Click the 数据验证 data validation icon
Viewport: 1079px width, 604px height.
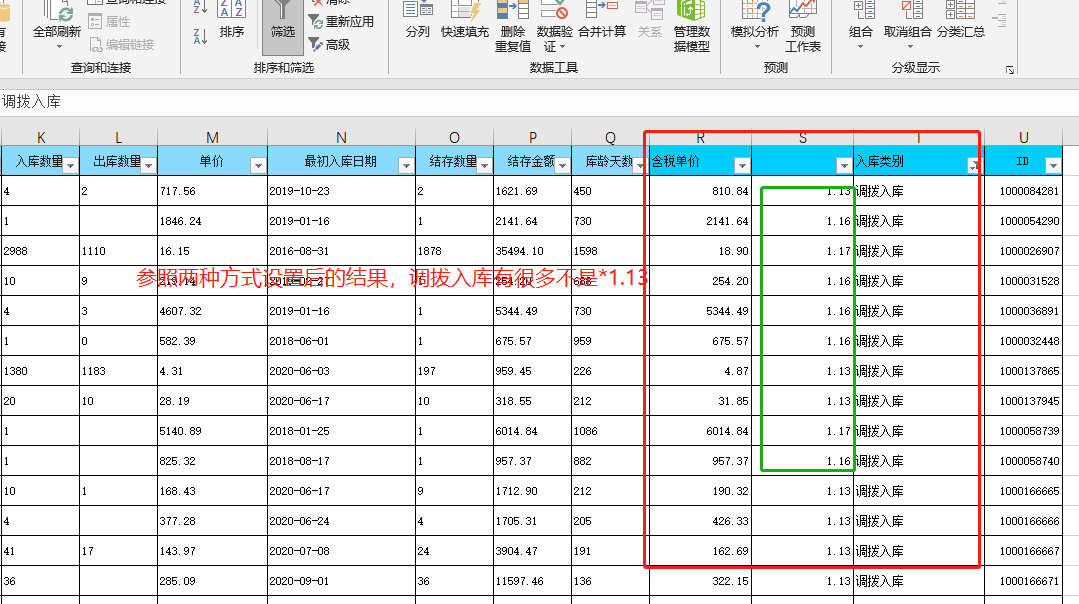pos(554,10)
